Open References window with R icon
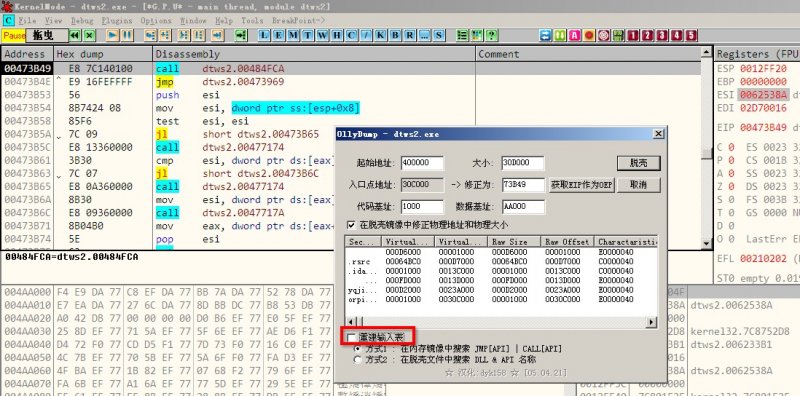Image resolution: width=800 pixels, height=396 pixels. point(410,35)
